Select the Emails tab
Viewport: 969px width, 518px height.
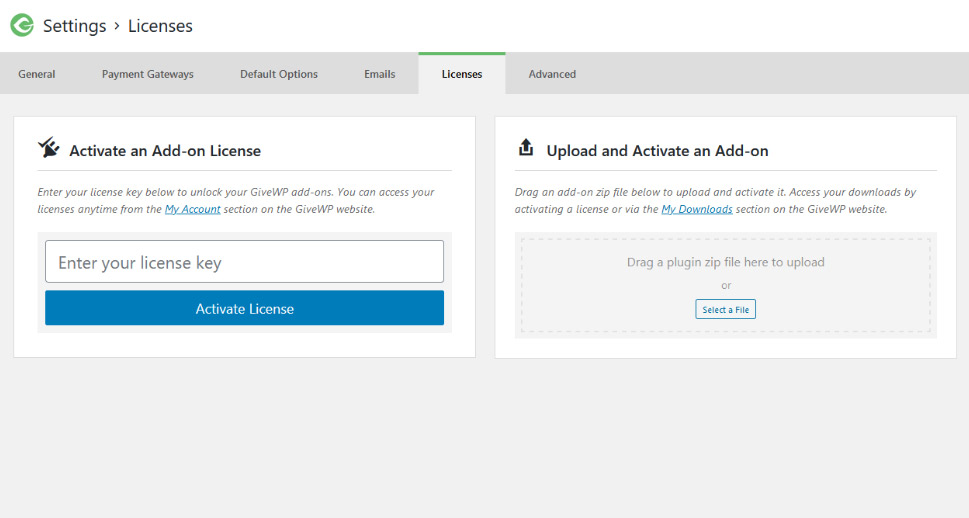(380, 74)
